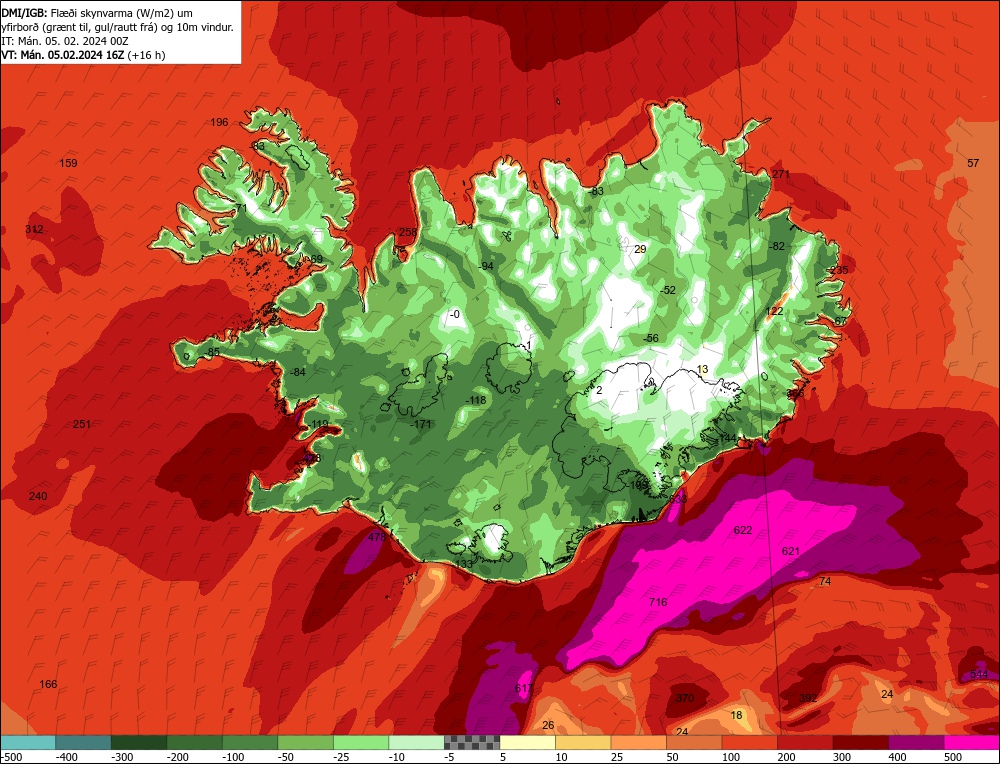Click the map value 69
Viewport: 1000px width, 764px height.
(x=317, y=260)
